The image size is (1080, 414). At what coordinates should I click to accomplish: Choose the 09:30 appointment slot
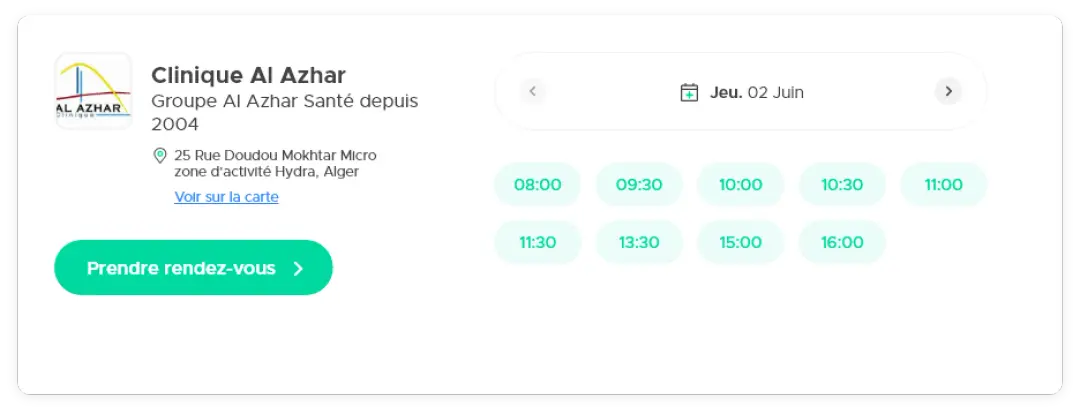(639, 185)
